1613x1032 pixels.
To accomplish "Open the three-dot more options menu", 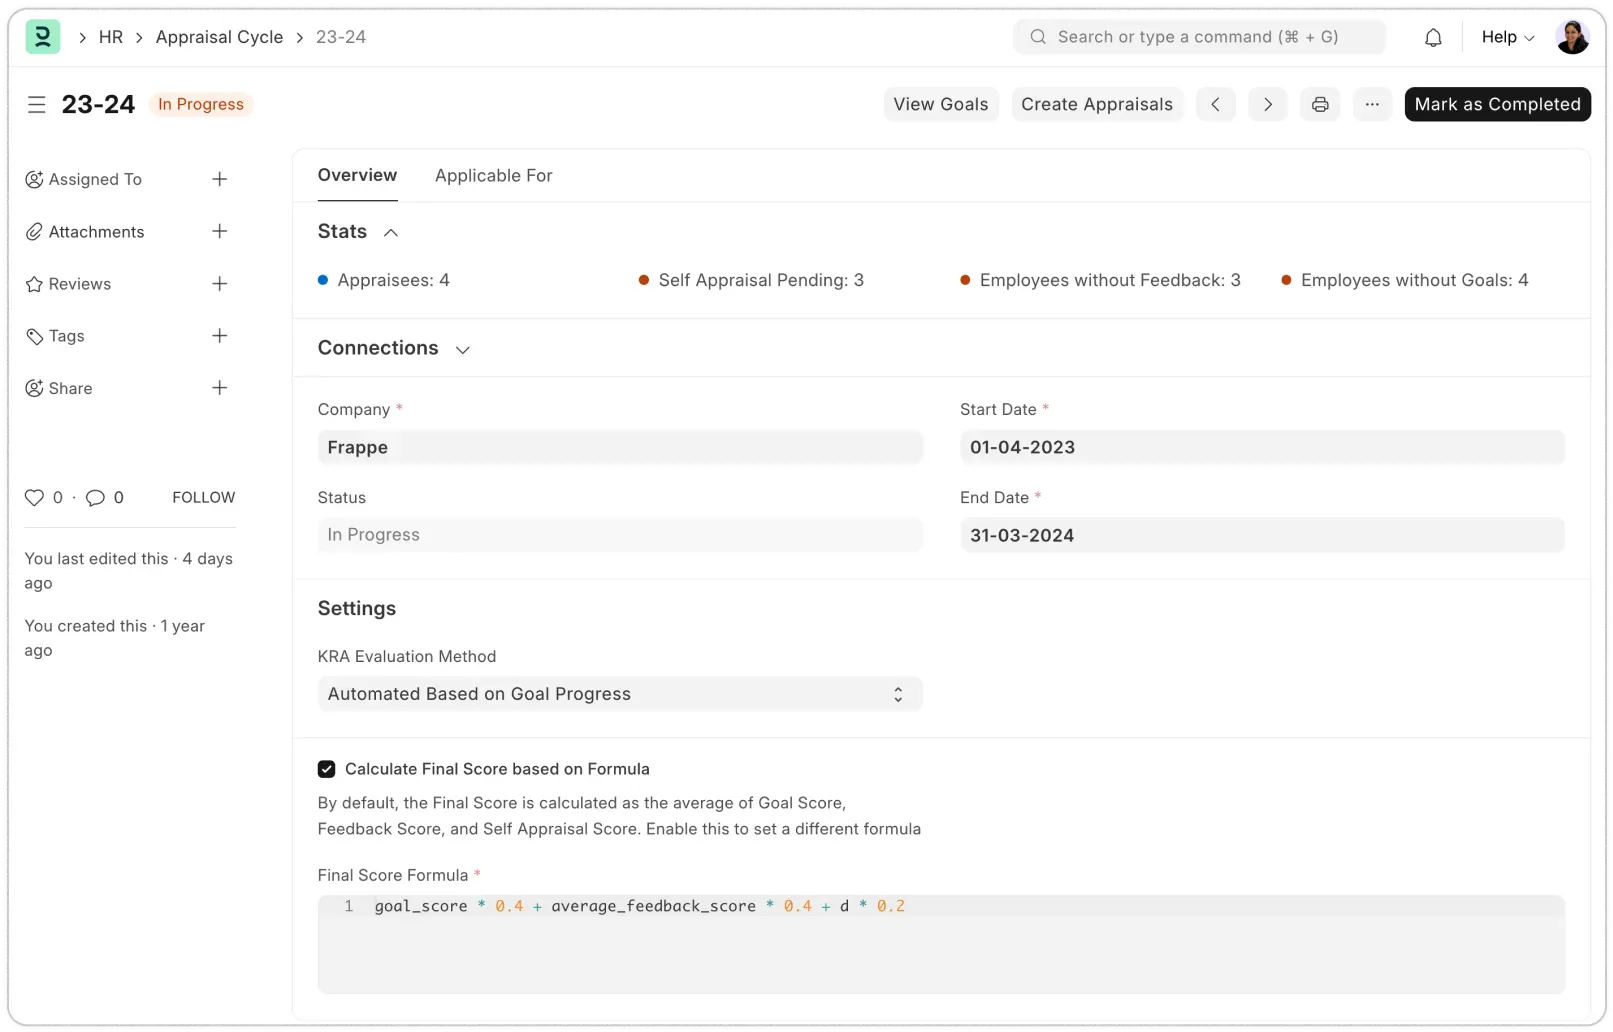I will (1372, 104).
